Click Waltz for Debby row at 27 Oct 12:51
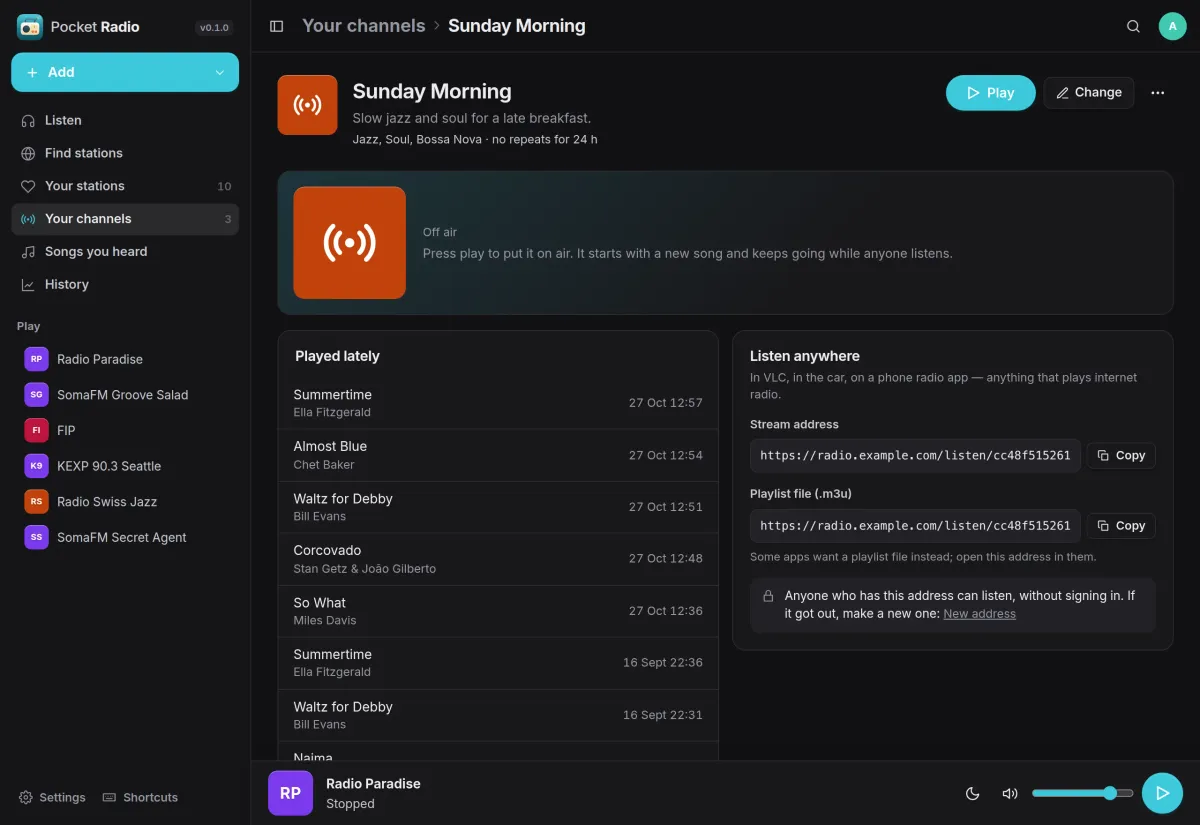The image size is (1200, 825). pyautogui.click(x=498, y=507)
